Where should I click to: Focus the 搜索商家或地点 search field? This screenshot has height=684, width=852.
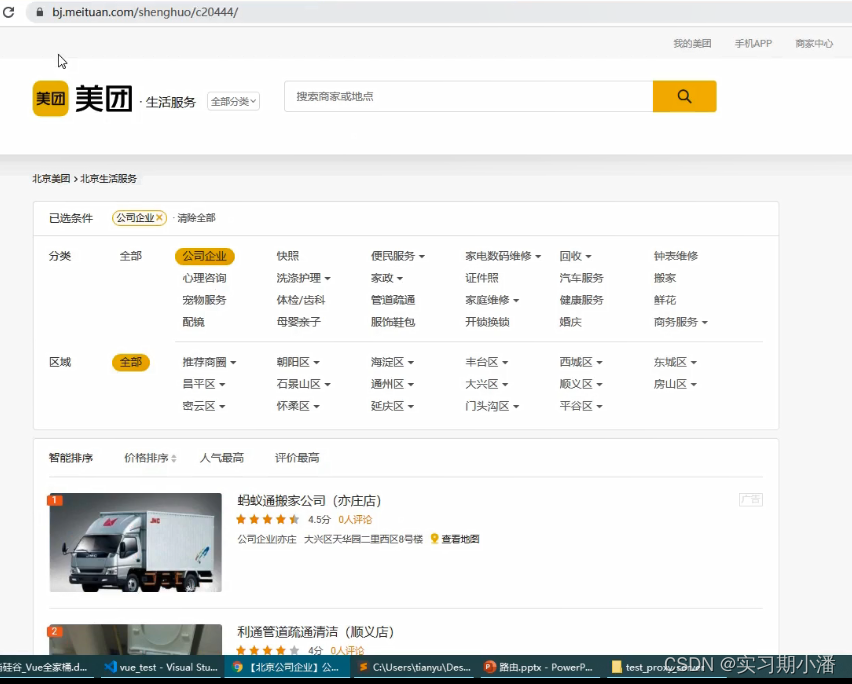[468, 96]
